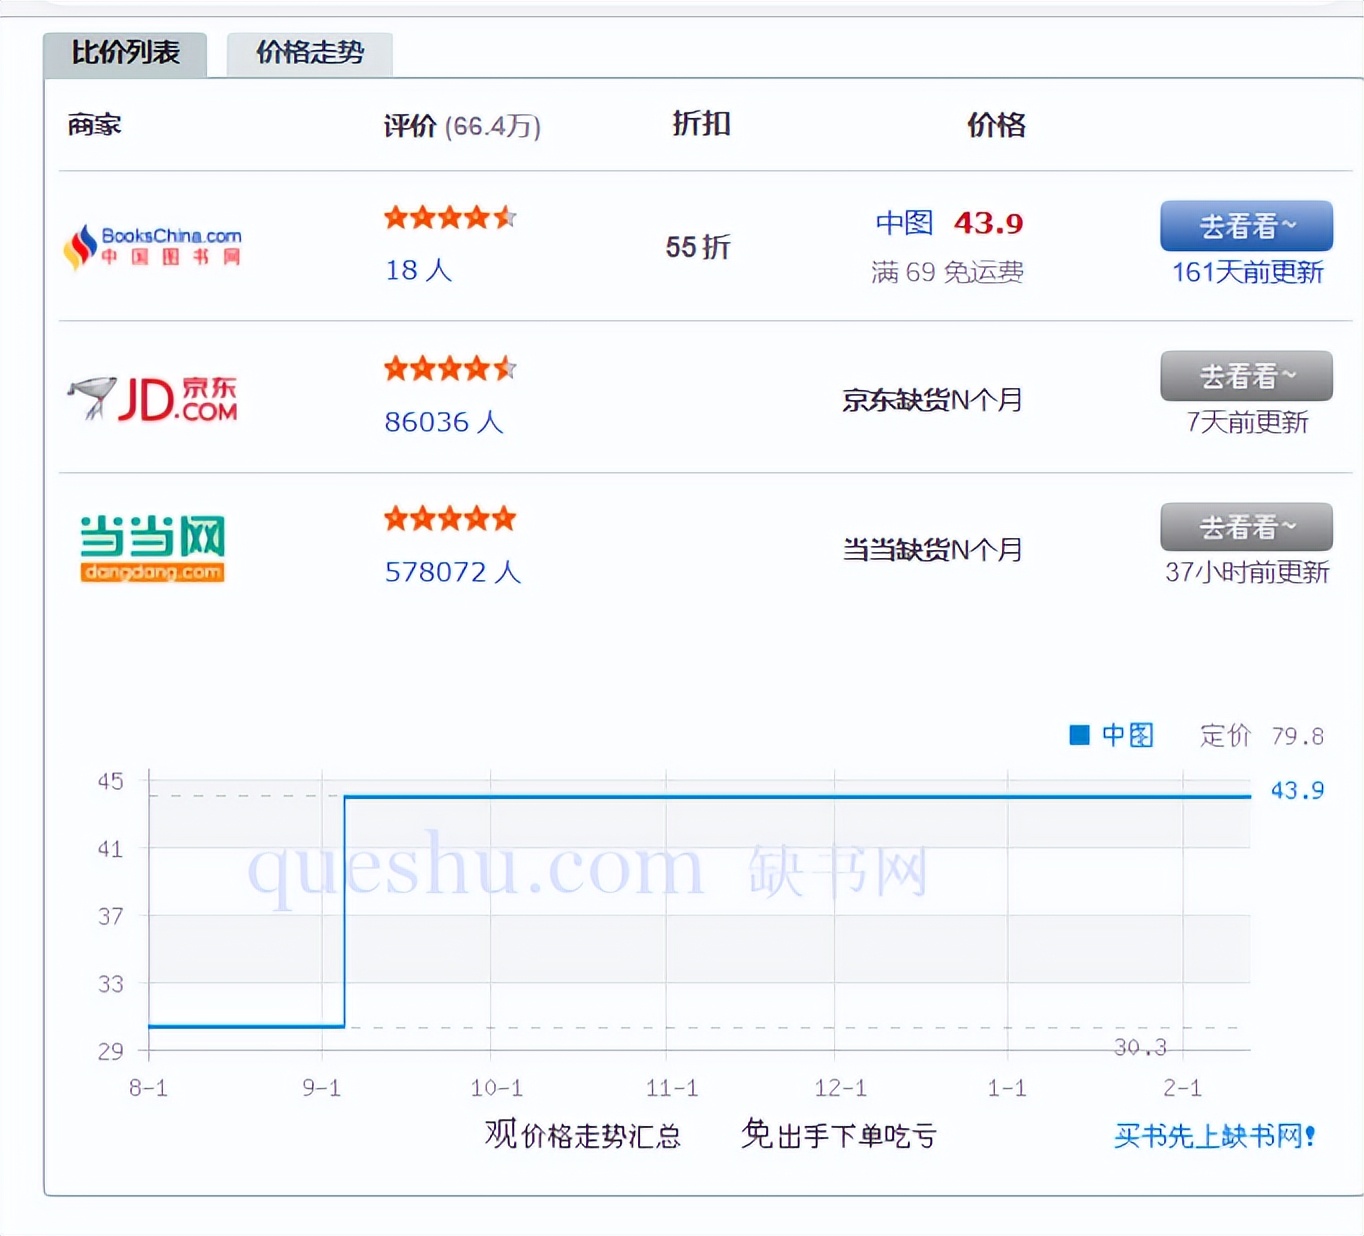Select the JD.COM merchant logo

(150, 397)
